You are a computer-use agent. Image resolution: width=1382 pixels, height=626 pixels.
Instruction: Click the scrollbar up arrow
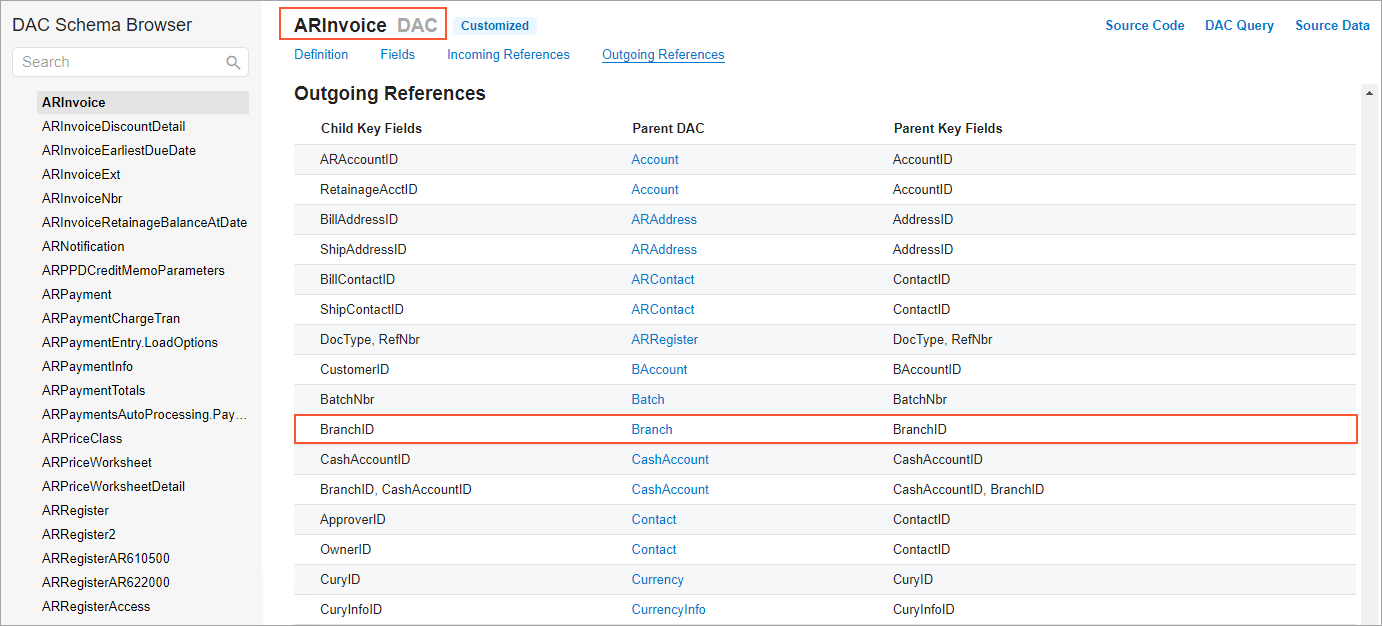coord(1367,93)
